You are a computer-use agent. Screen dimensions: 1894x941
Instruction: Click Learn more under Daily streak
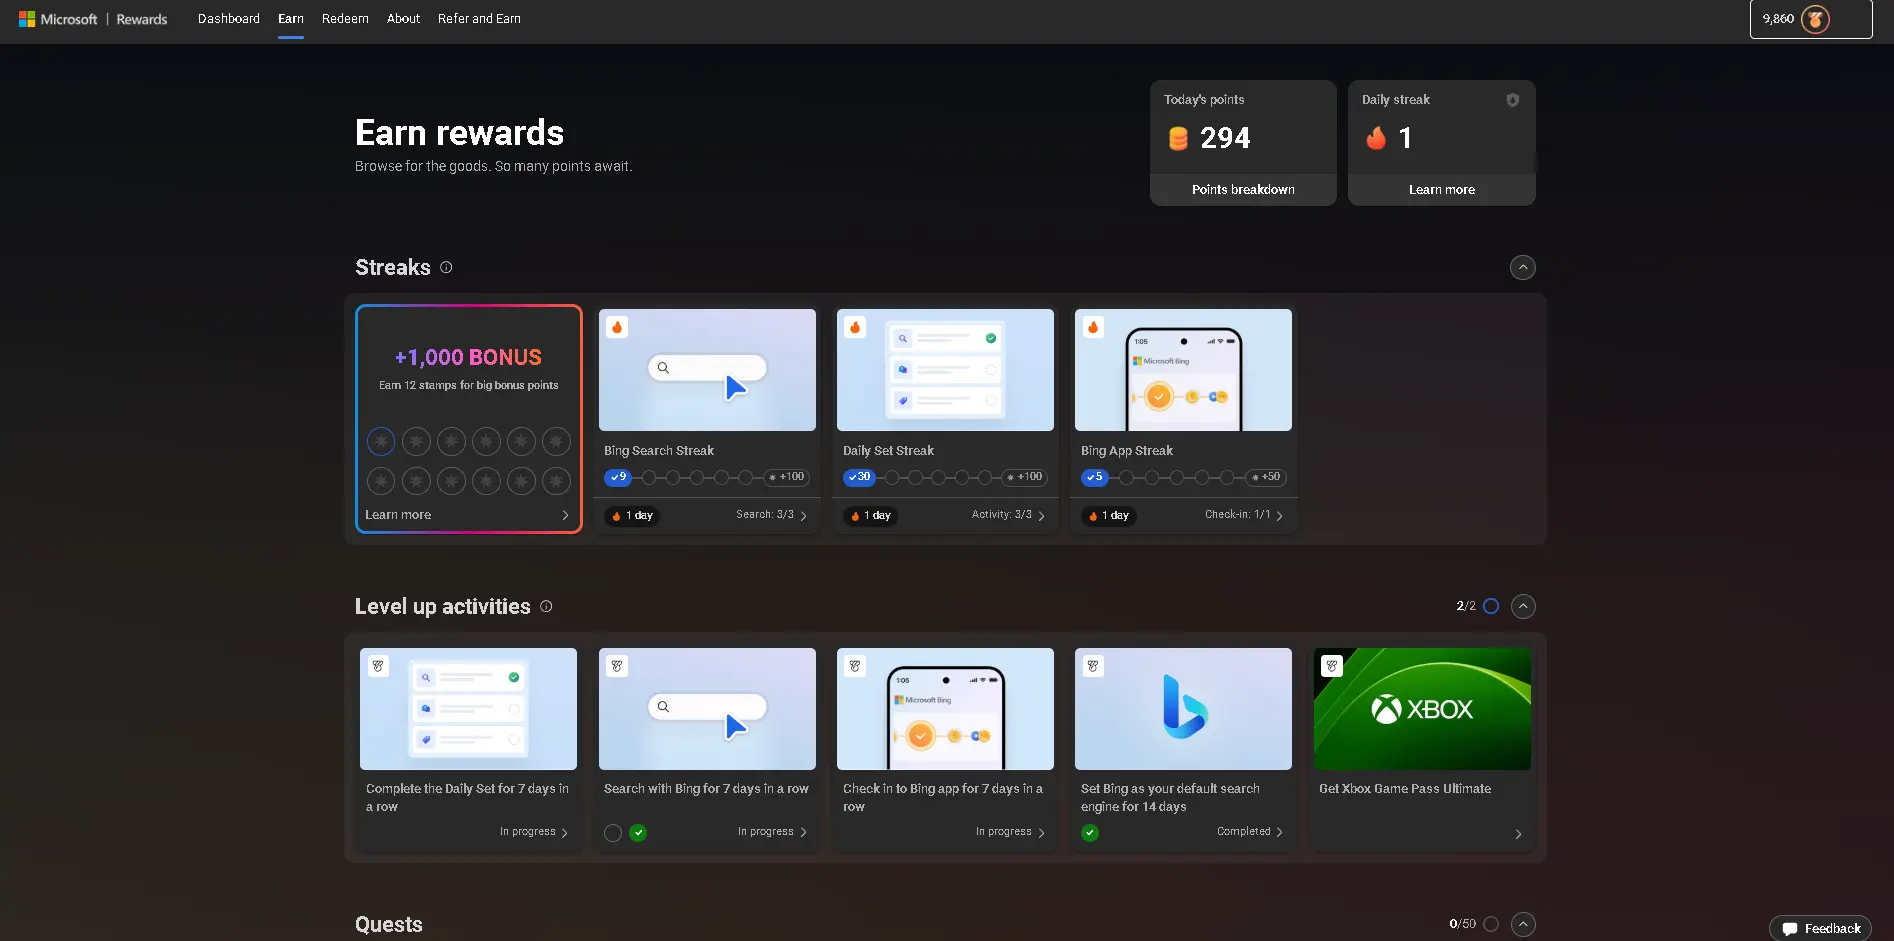click(1441, 190)
